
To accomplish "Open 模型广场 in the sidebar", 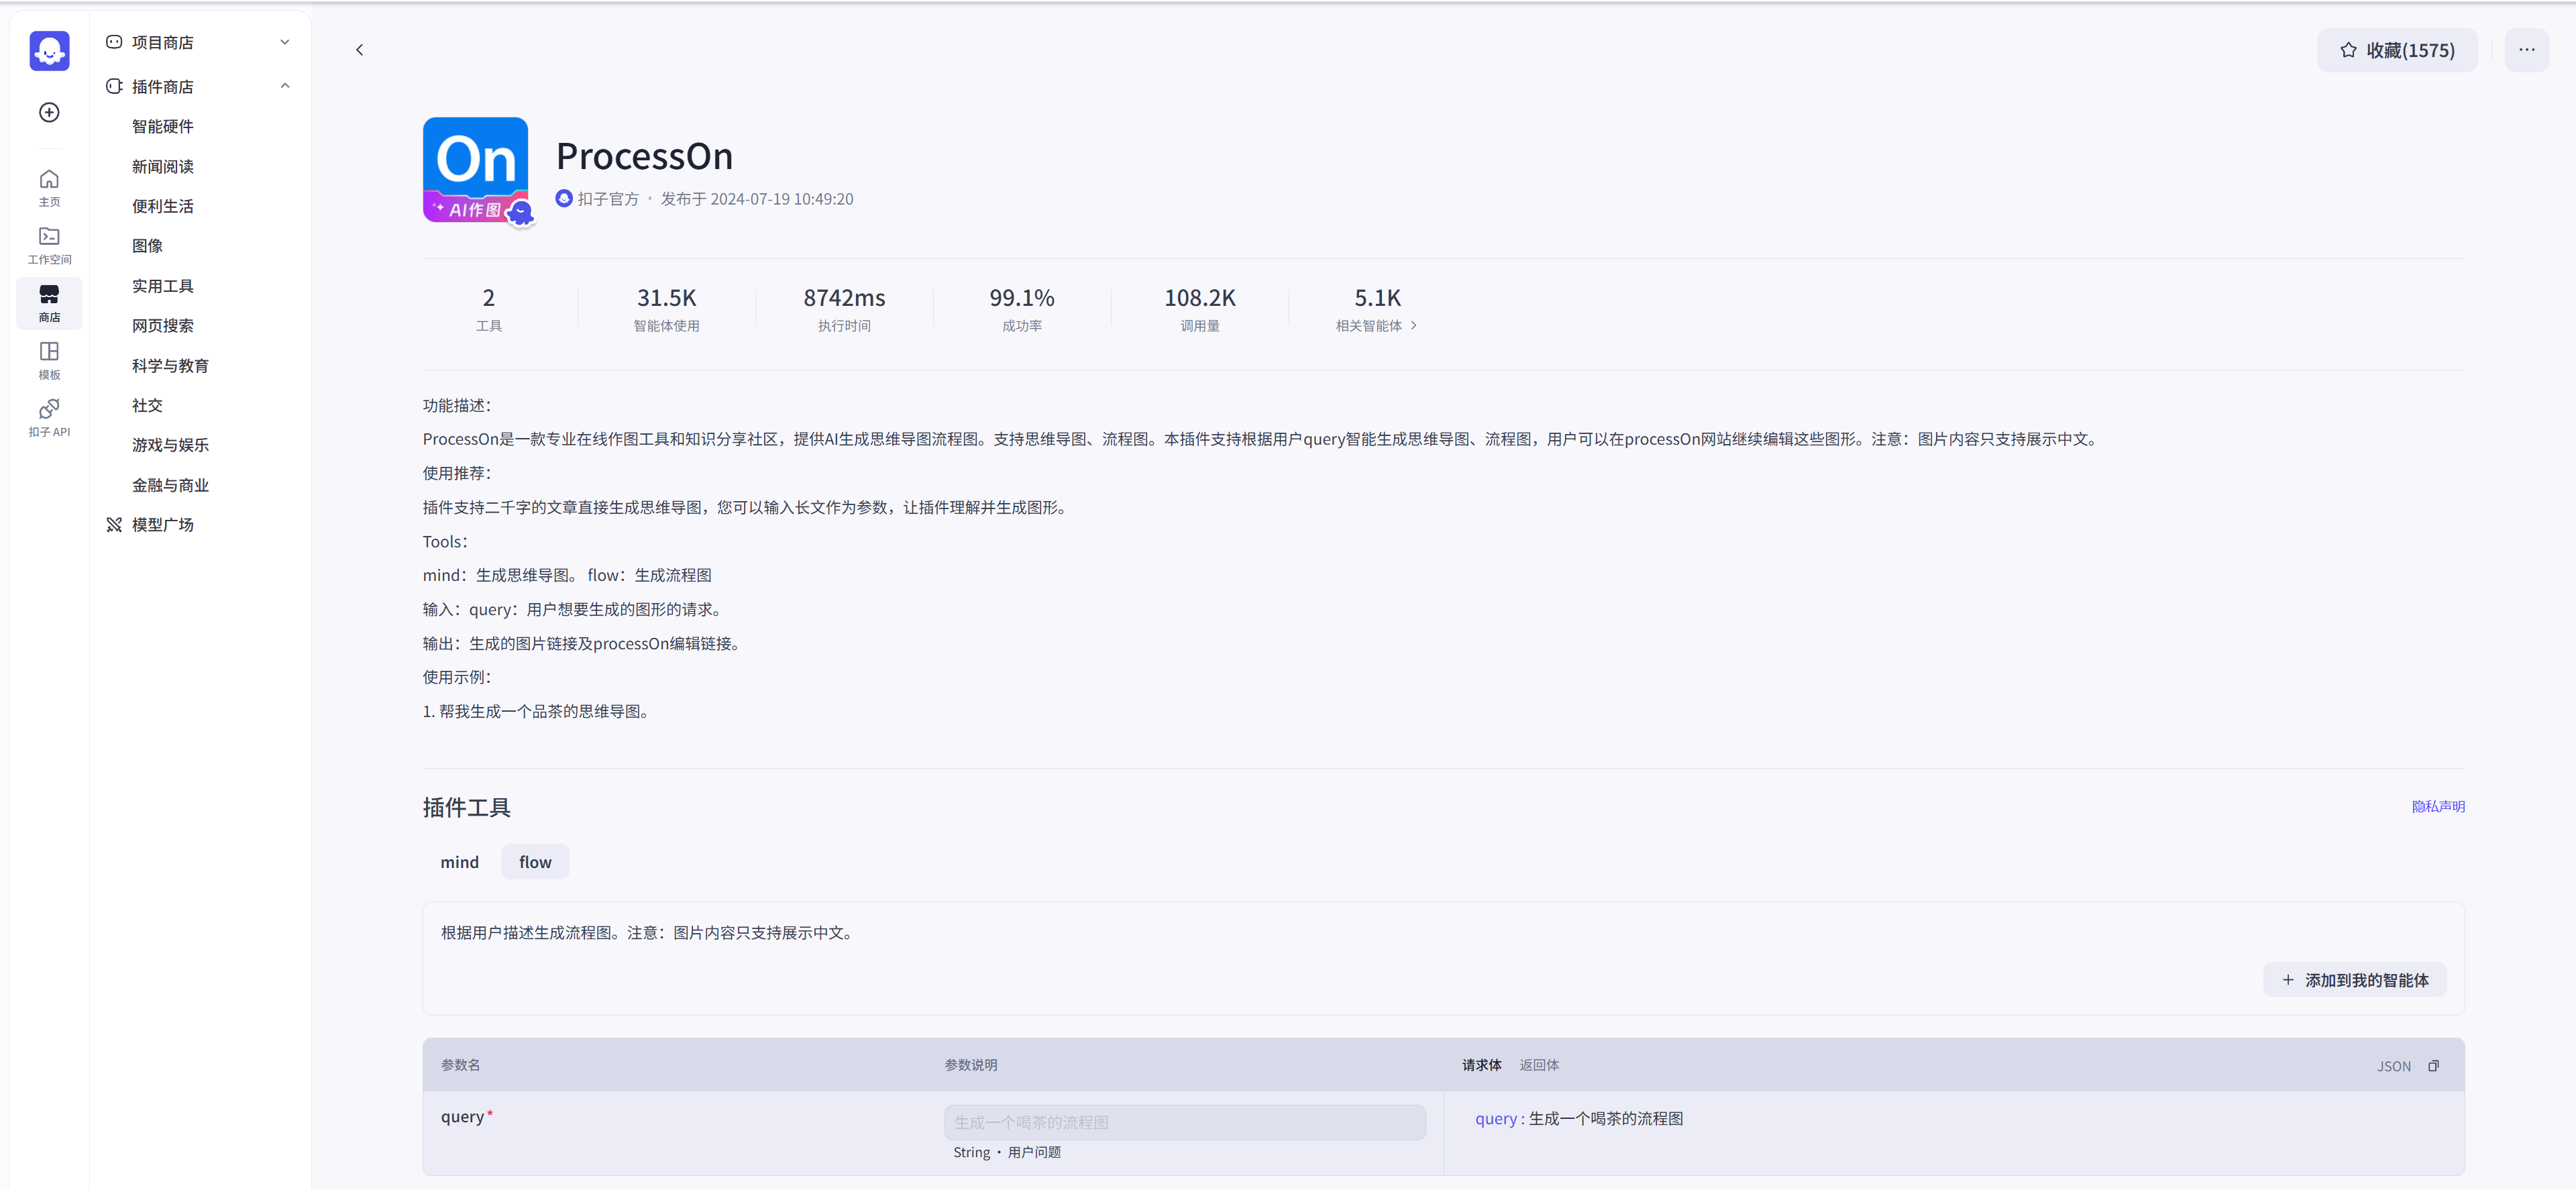I will (x=163, y=525).
